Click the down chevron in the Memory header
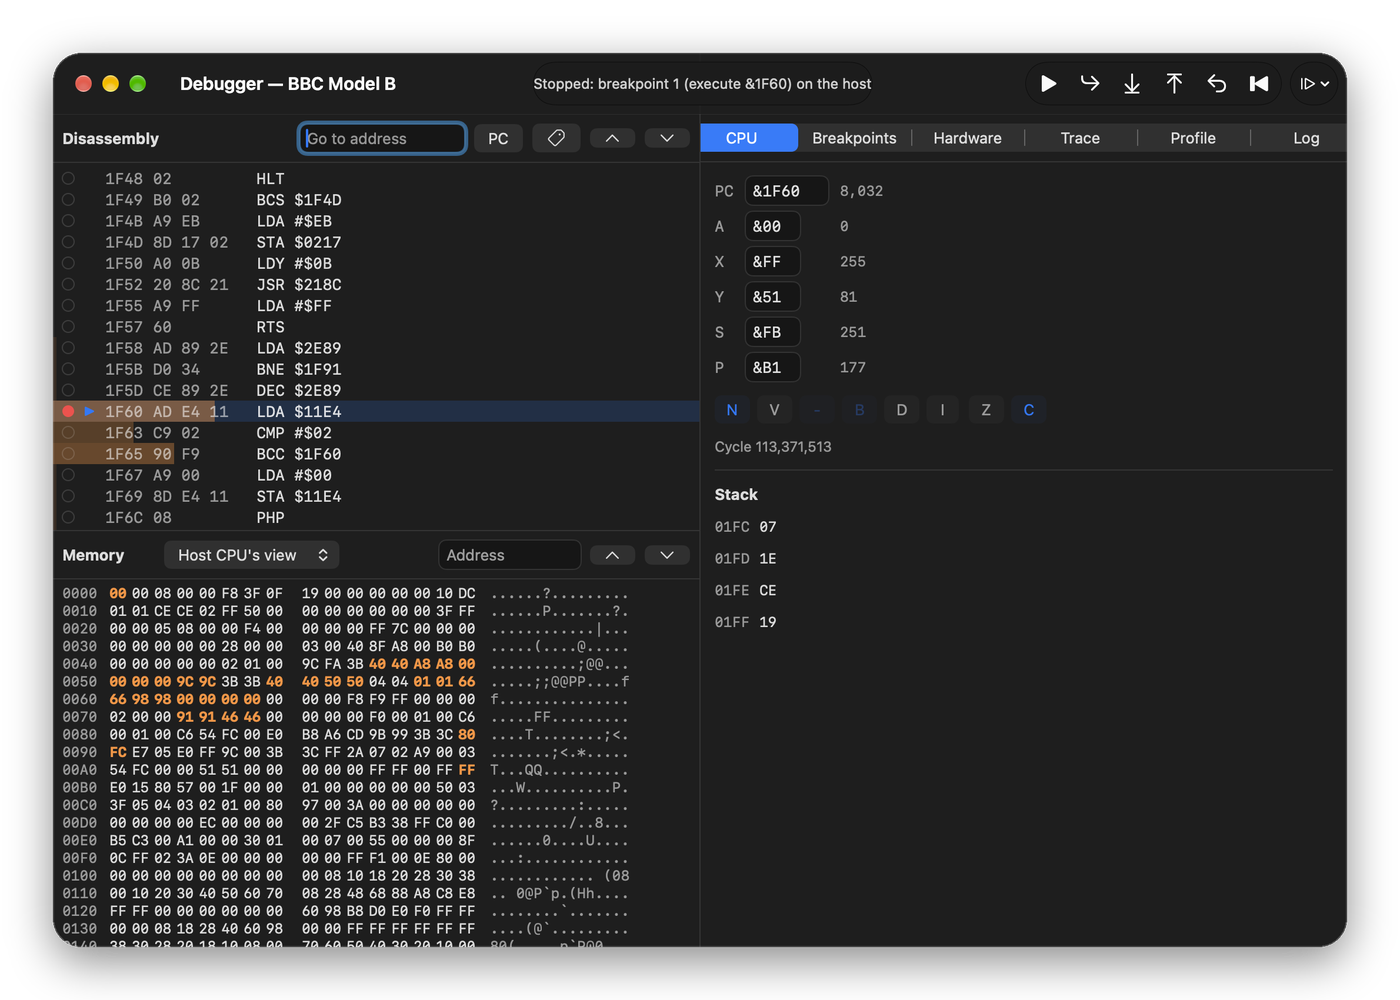The width and height of the screenshot is (1400, 1000). pyautogui.click(x=667, y=555)
